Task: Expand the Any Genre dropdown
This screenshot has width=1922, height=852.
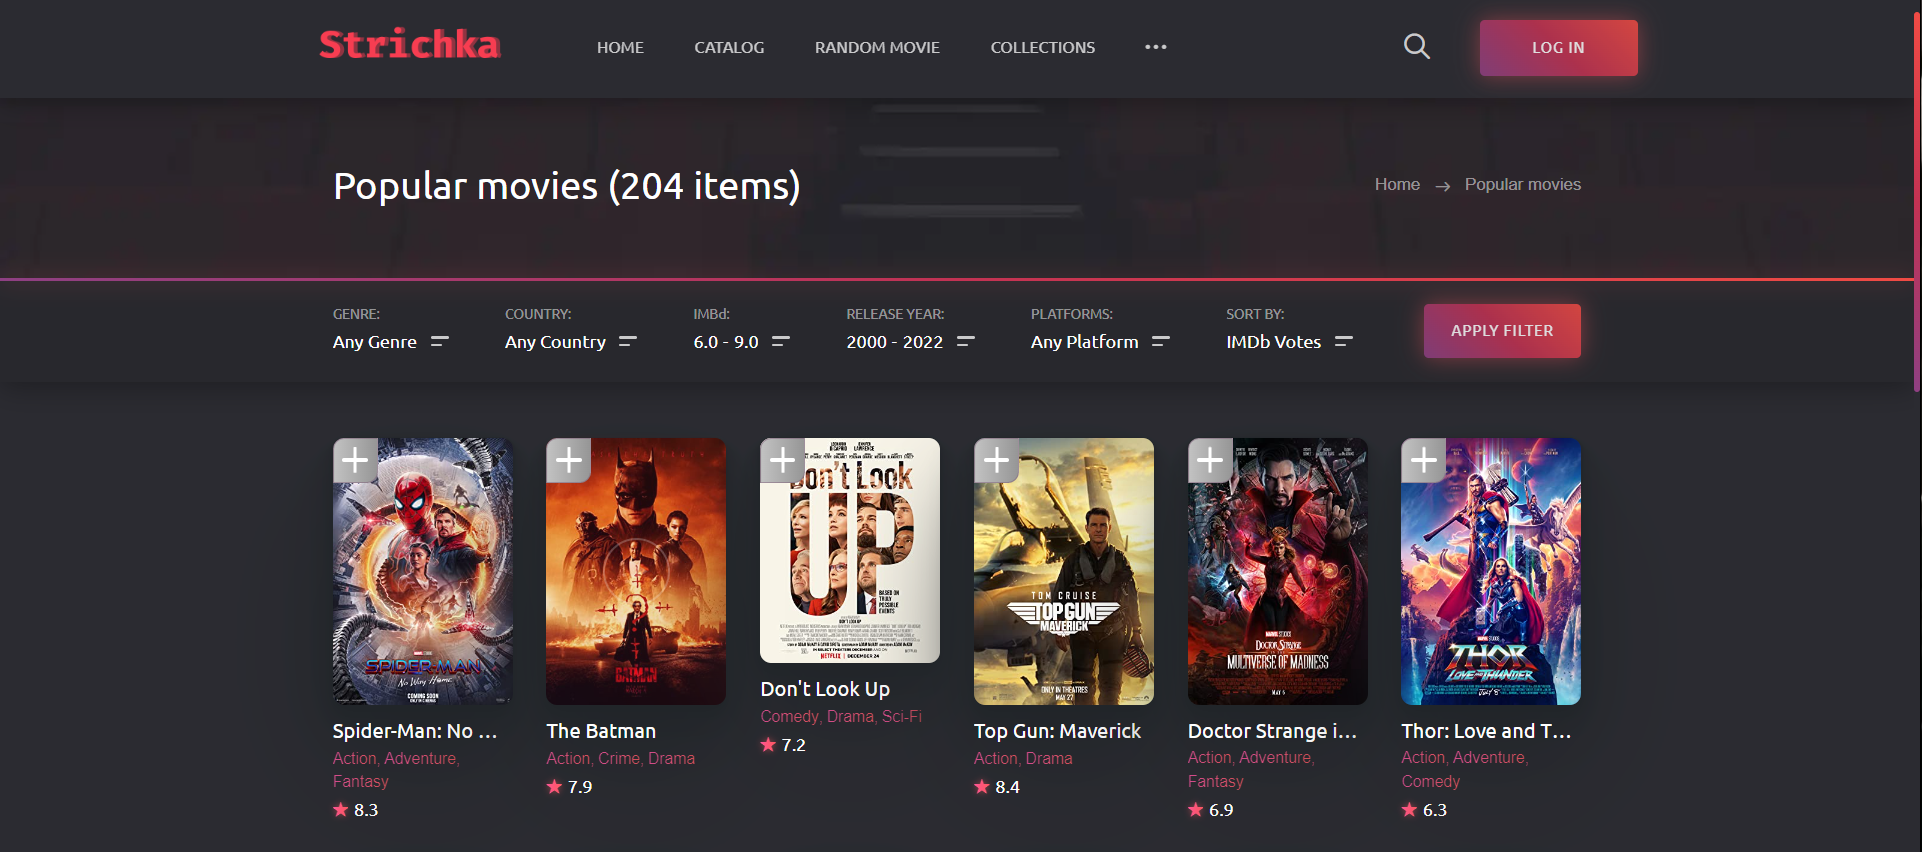Action: point(391,342)
